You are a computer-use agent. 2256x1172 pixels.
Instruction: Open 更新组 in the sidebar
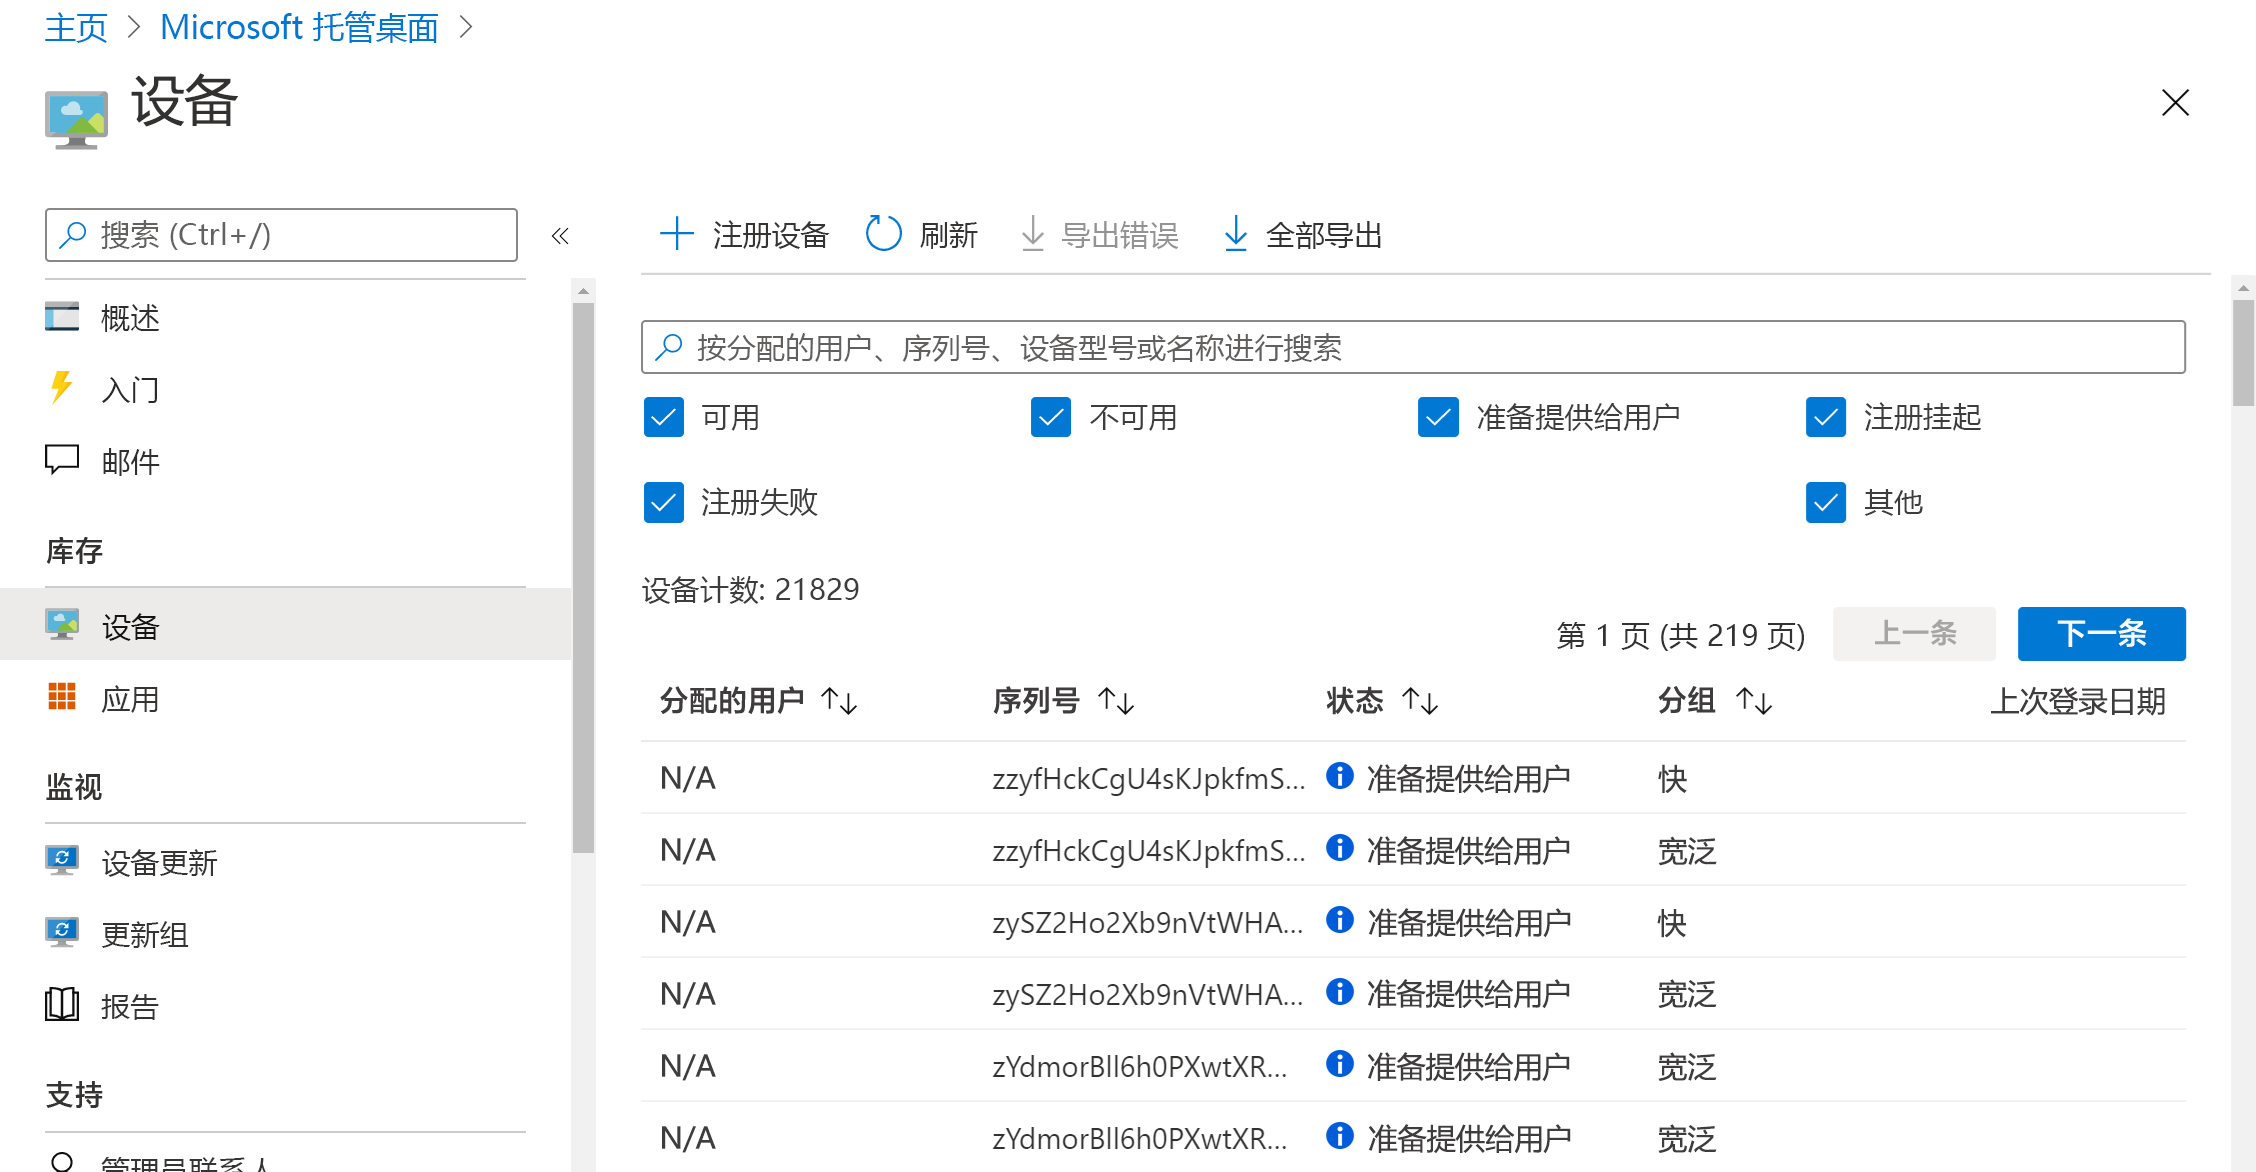click(x=145, y=935)
